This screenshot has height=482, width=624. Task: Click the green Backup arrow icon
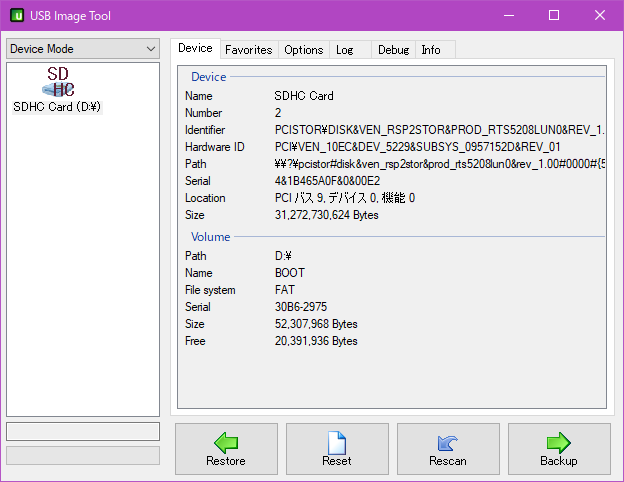[x=559, y=443]
